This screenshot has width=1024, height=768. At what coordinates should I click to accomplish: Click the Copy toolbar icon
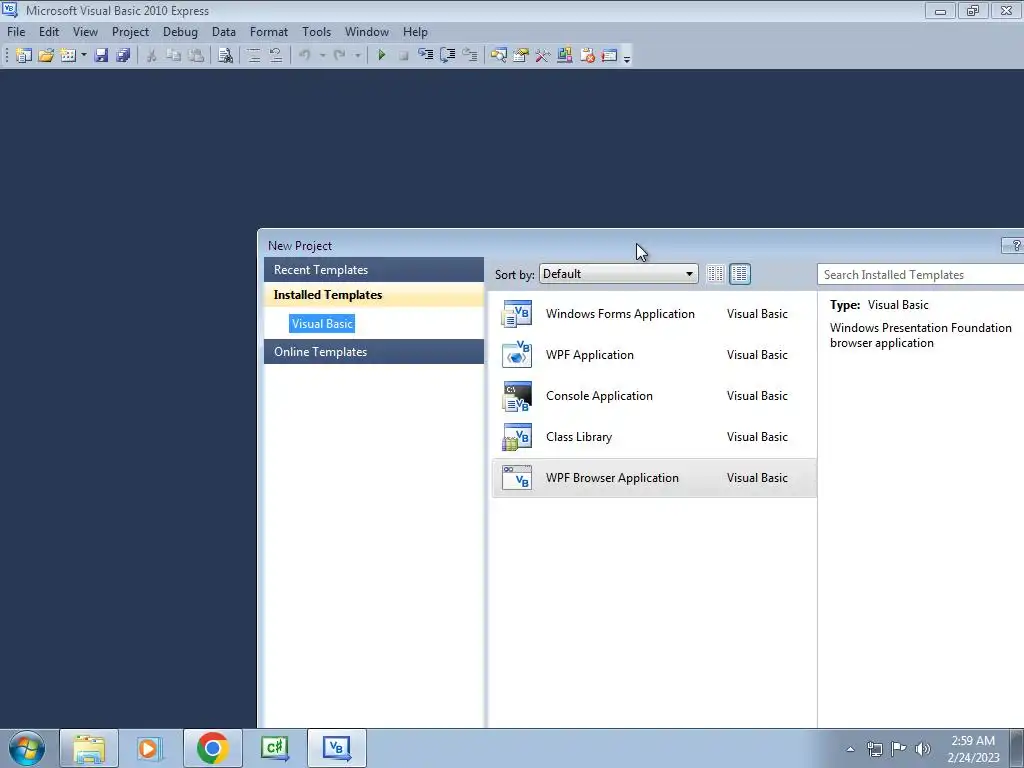pyautogui.click(x=173, y=56)
